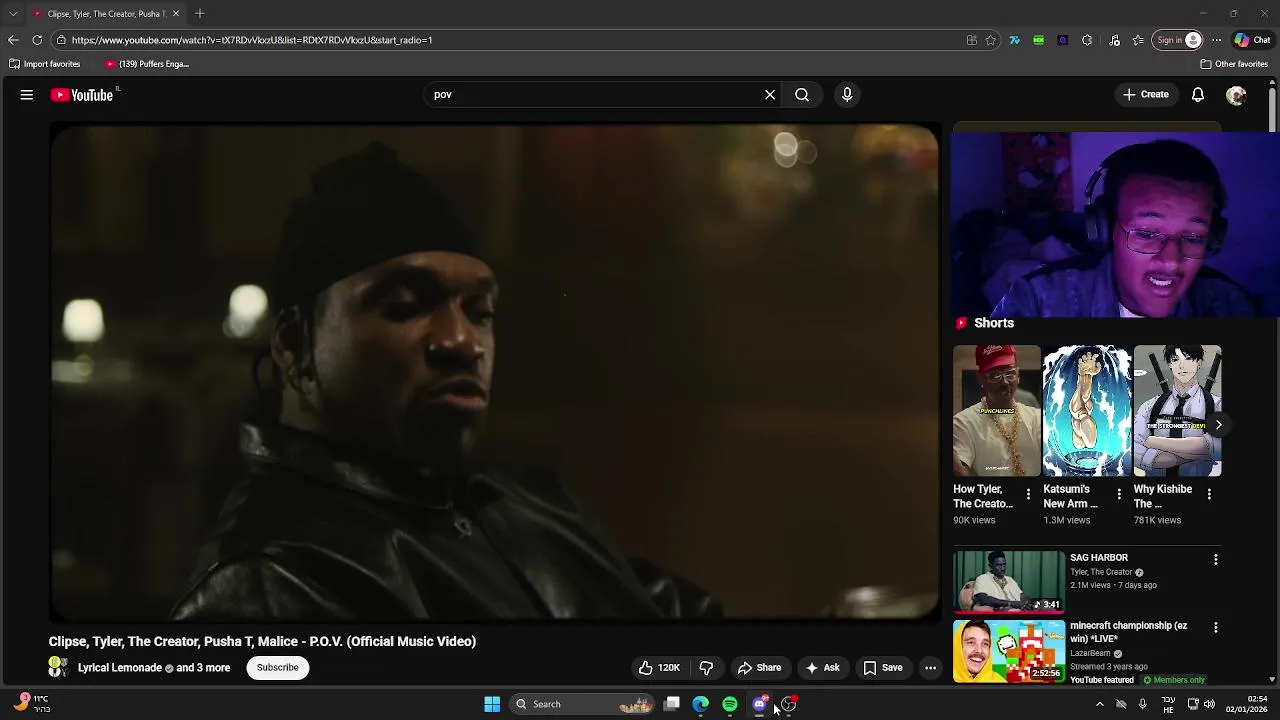Viewport: 1280px width, 720px height.
Task: Open browser settings and more menu
Action: click(1216, 40)
